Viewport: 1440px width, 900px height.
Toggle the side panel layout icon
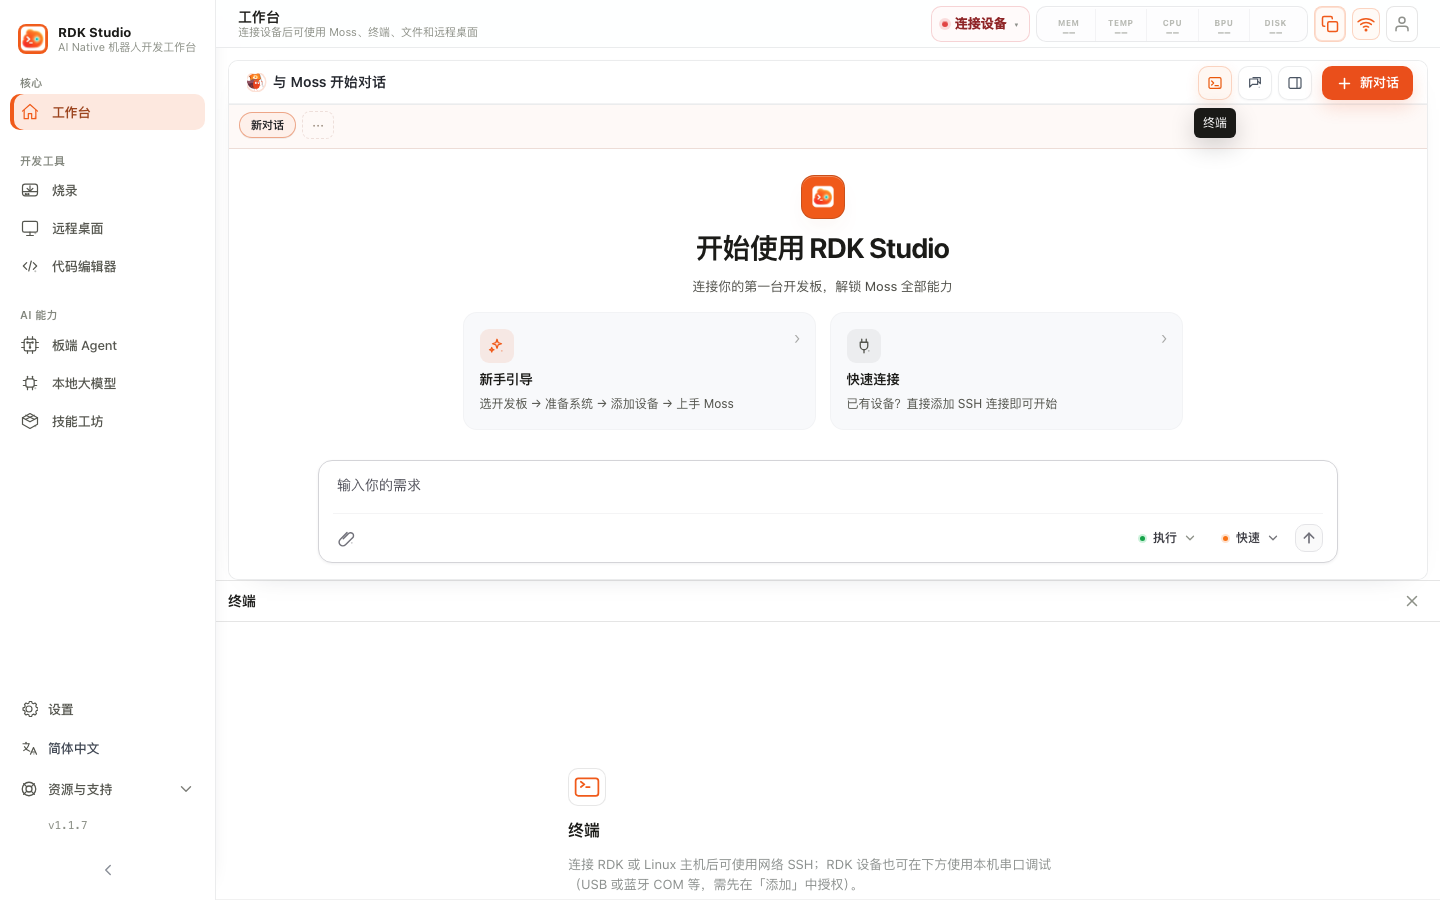(1295, 83)
